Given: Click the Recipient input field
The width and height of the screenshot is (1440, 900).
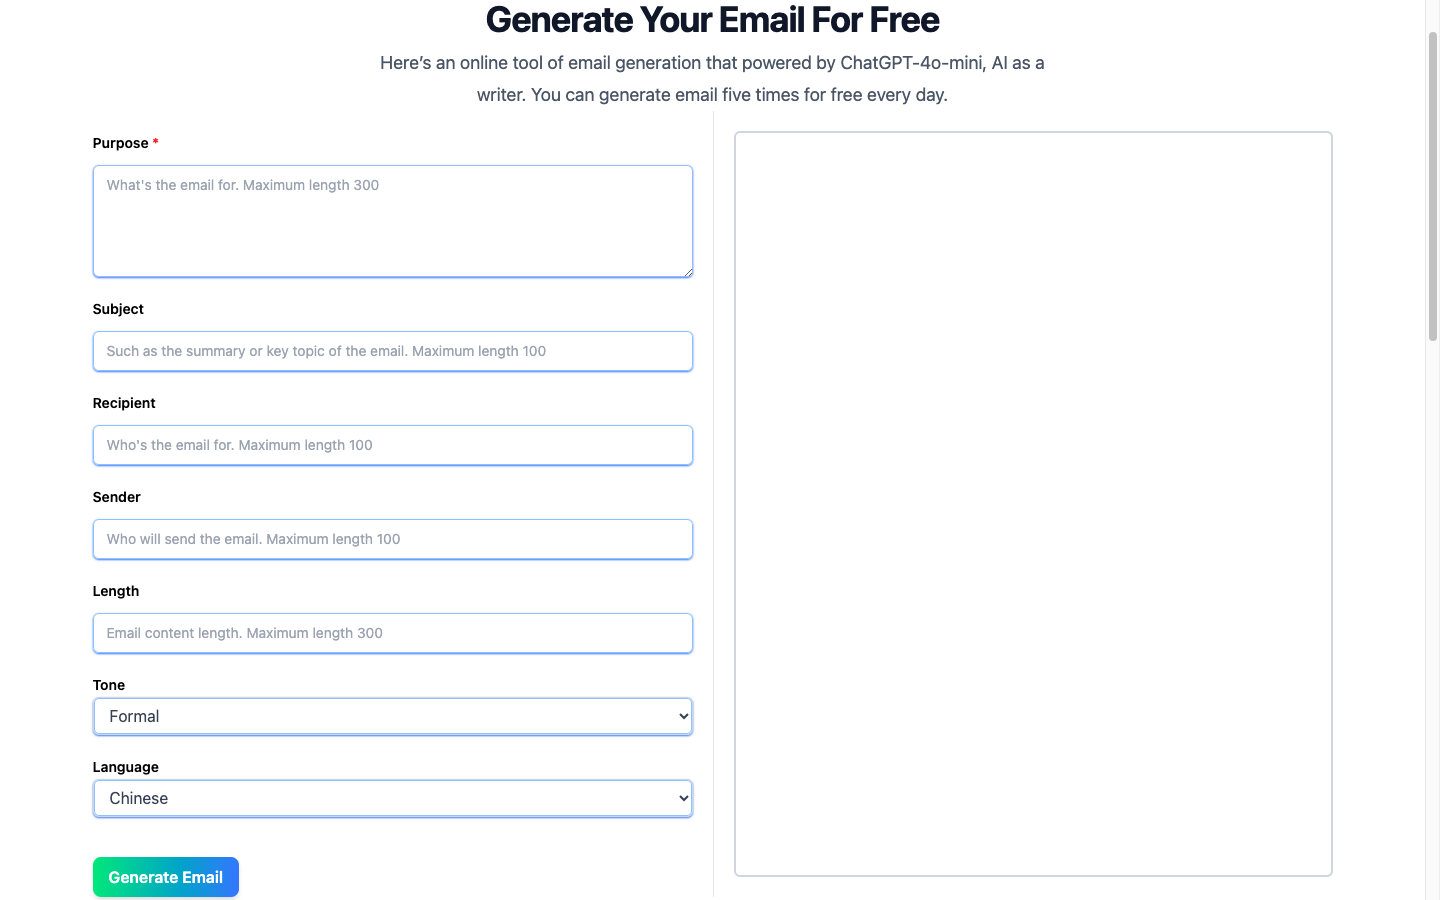Looking at the screenshot, I should click(392, 445).
